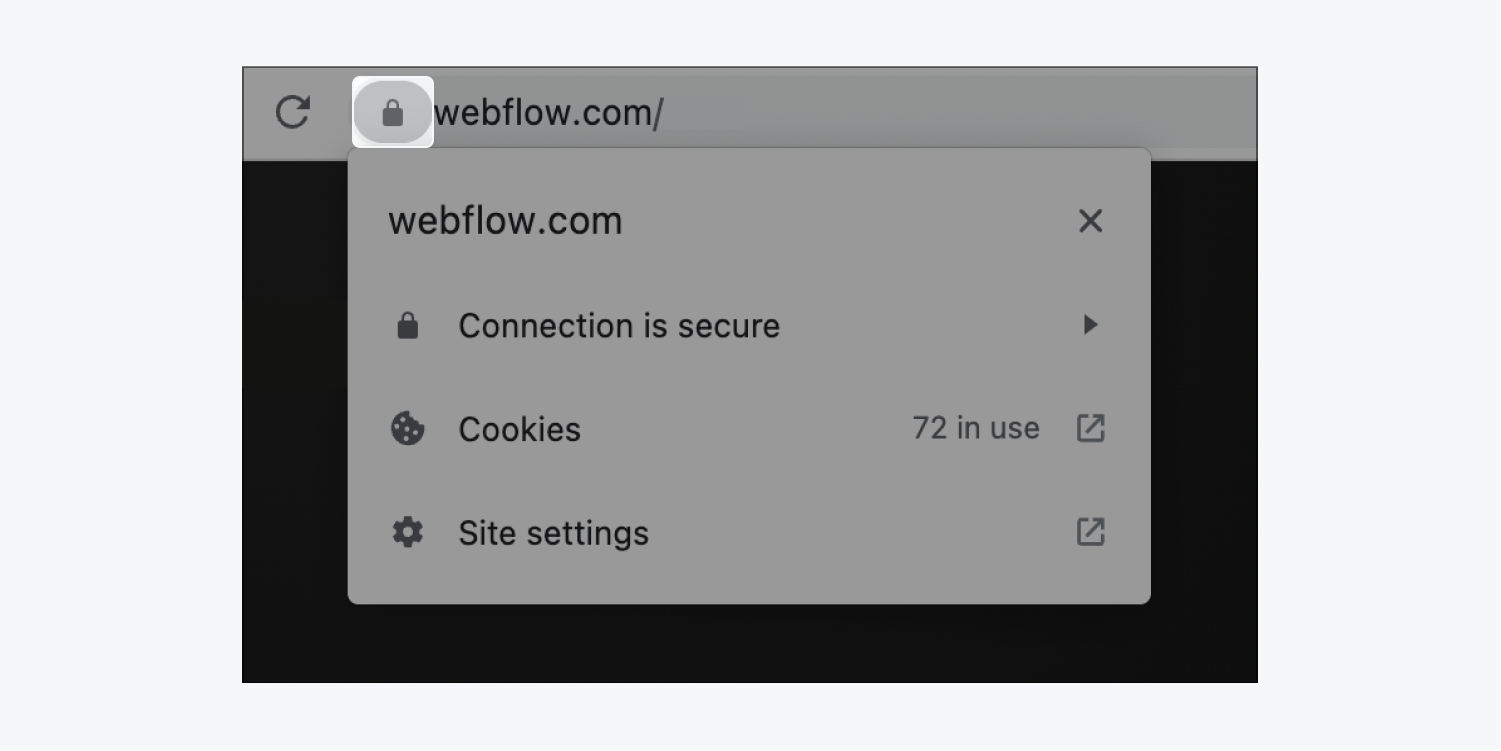
Task: Open the external link icon for Site settings
Action: click(x=1090, y=531)
